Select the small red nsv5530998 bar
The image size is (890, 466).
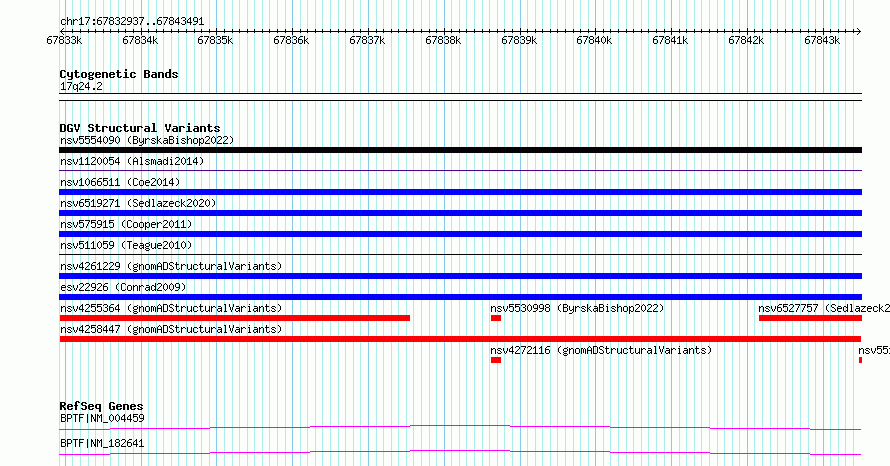tap(496, 318)
